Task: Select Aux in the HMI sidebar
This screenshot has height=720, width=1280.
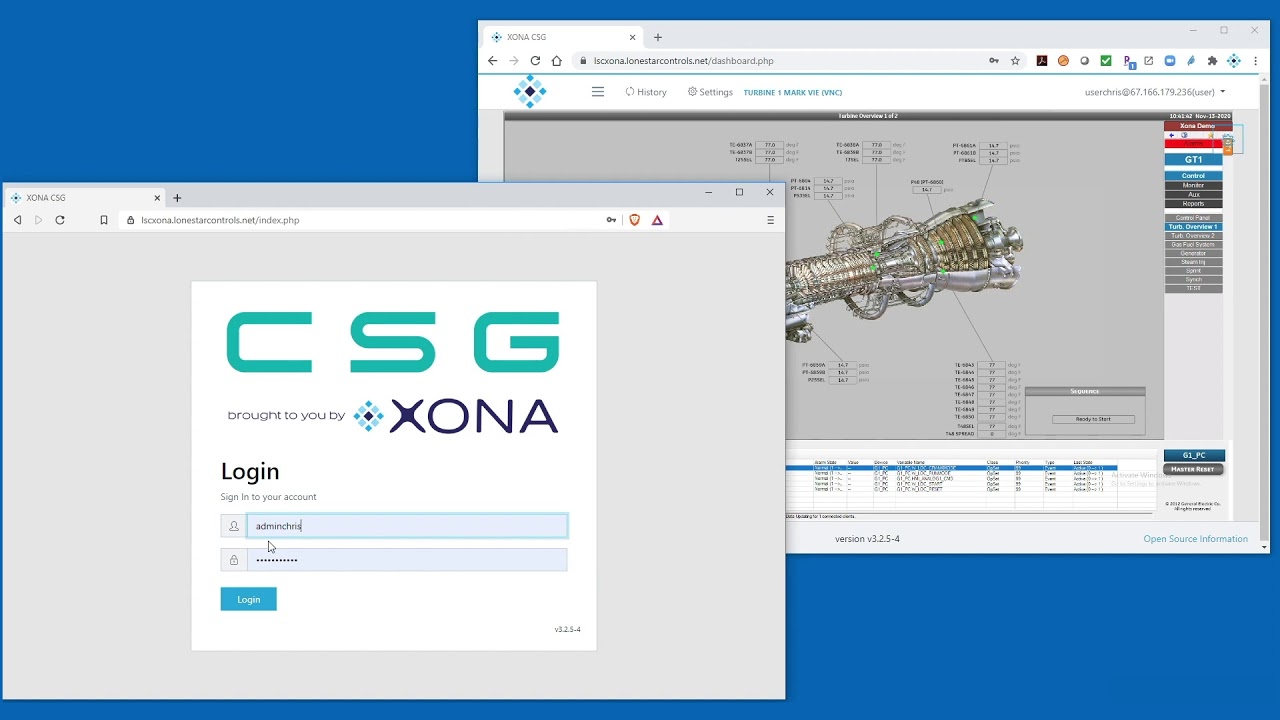Action: 1194,195
